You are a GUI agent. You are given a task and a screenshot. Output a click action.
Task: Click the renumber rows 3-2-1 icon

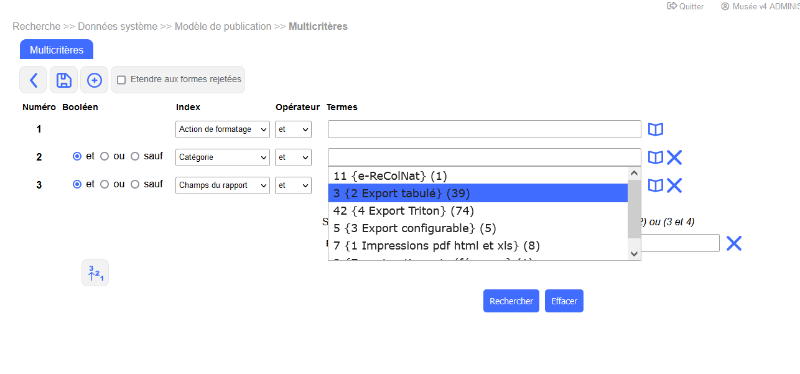pyautogui.click(x=95, y=273)
